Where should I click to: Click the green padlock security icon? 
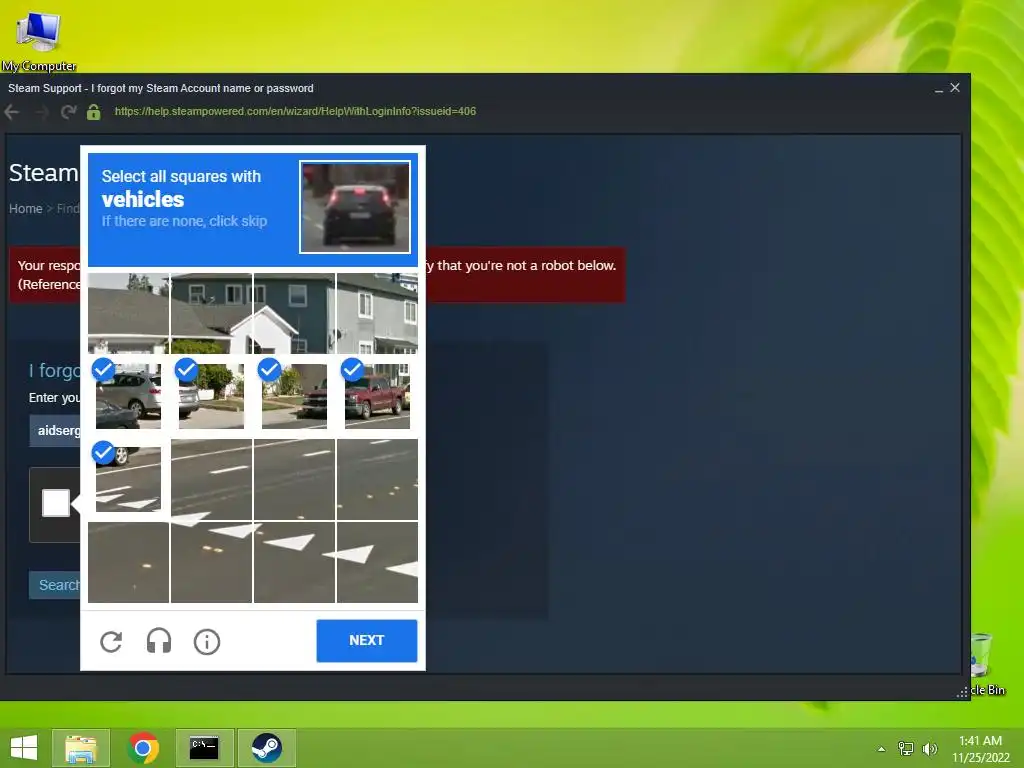pyautogui.click(x=94, y=112)
